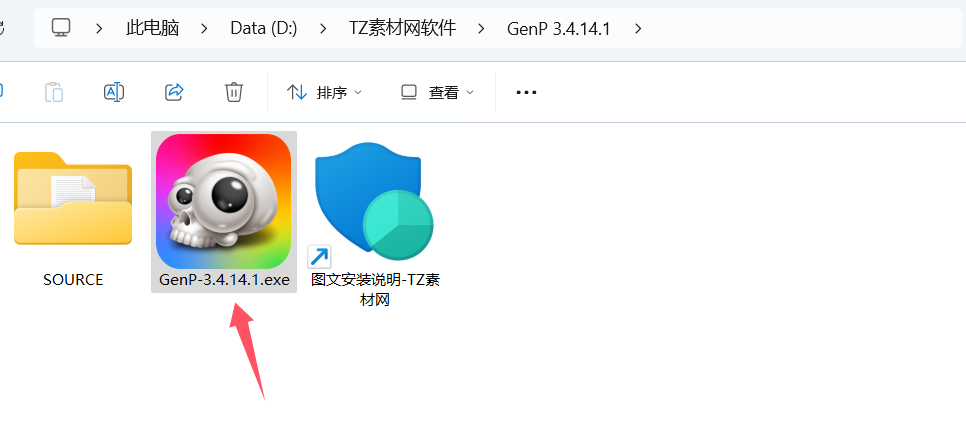
Task: Open TZ素材网软件 breadcrumb folder
Action: [402, 28]
